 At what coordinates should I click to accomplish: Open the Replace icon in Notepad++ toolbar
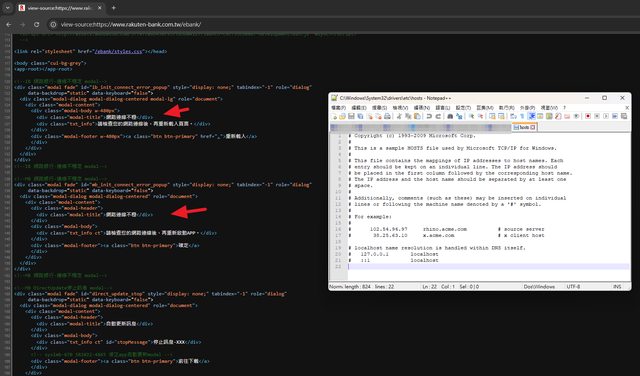459,116
